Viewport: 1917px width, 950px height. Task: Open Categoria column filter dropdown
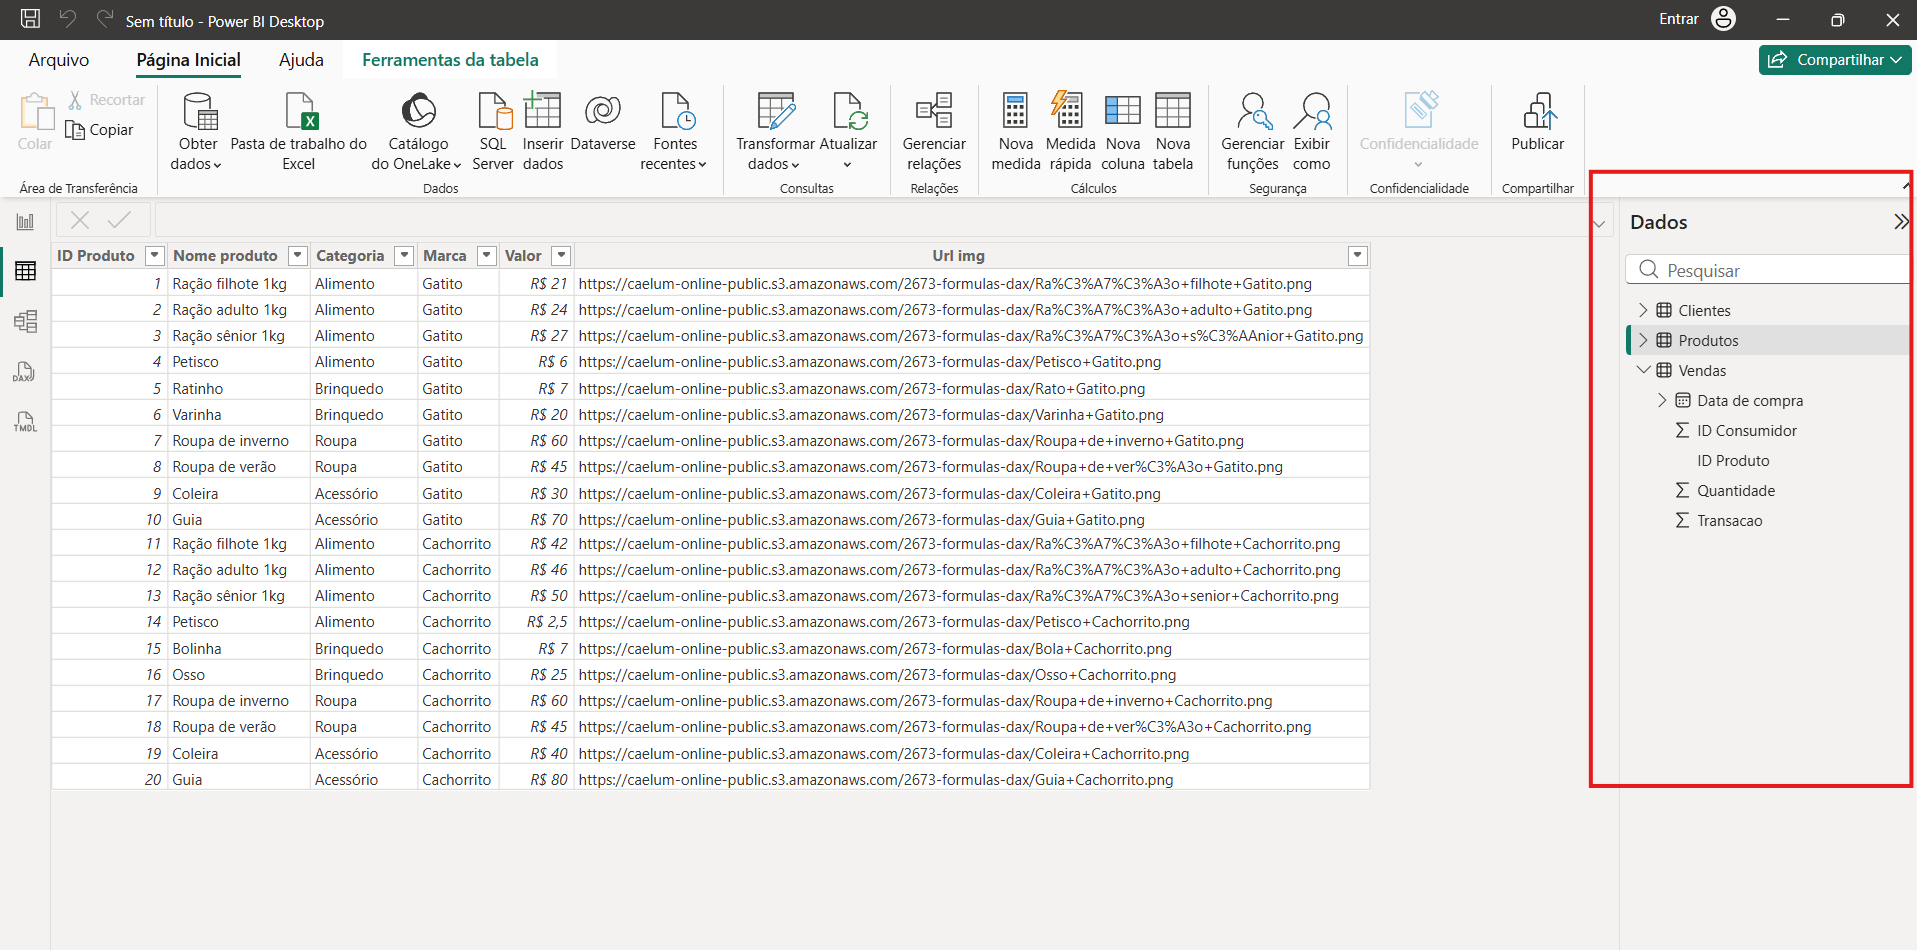[x=405, y=256]
